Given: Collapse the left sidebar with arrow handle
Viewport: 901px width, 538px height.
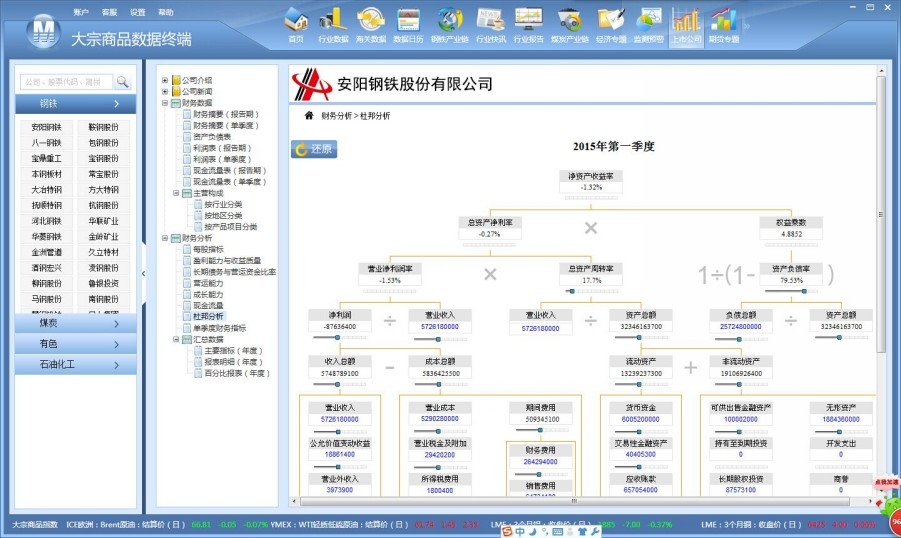Looking at the screenshot, I should (143, 274).
